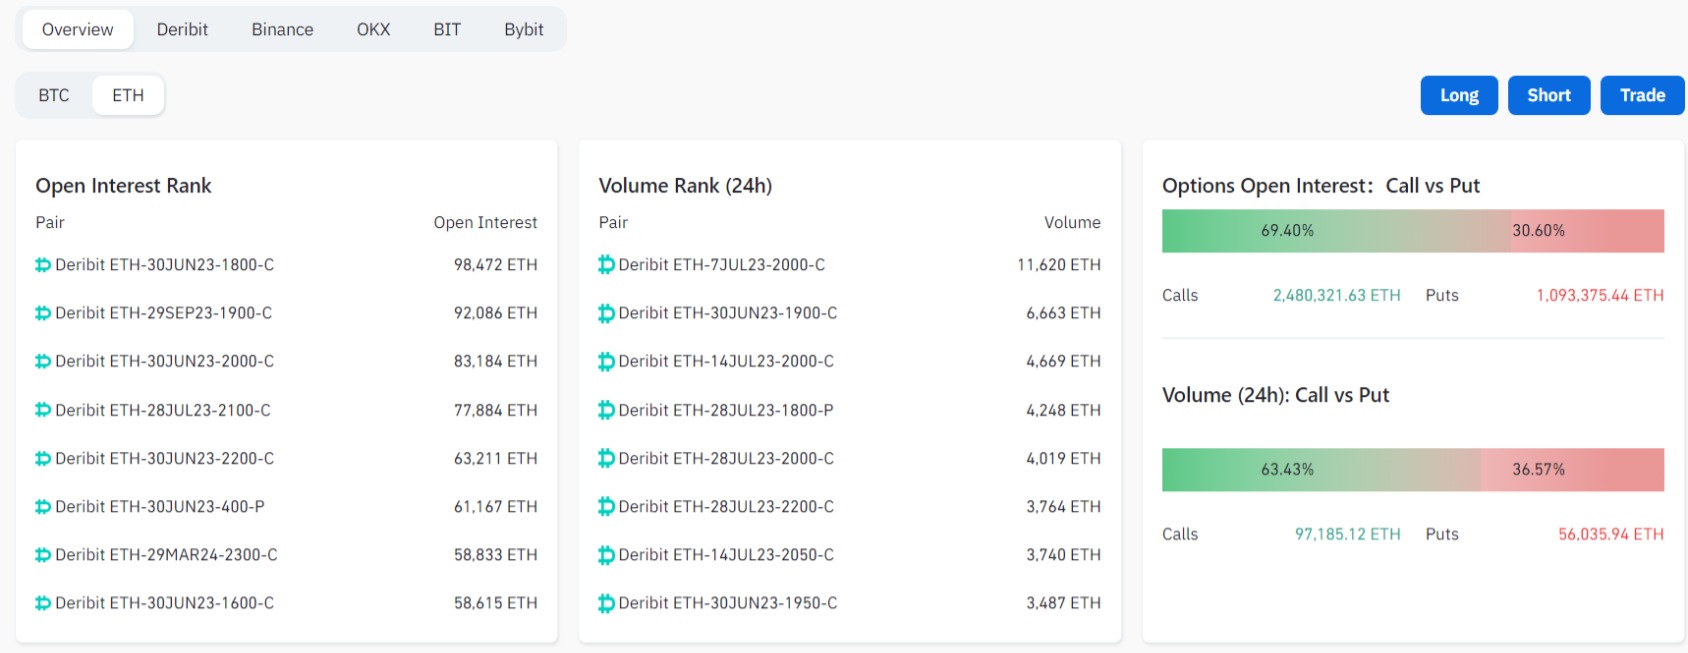Click Deribit icon beside ETH-28JUL23-2200-C

tap(606, 507)
